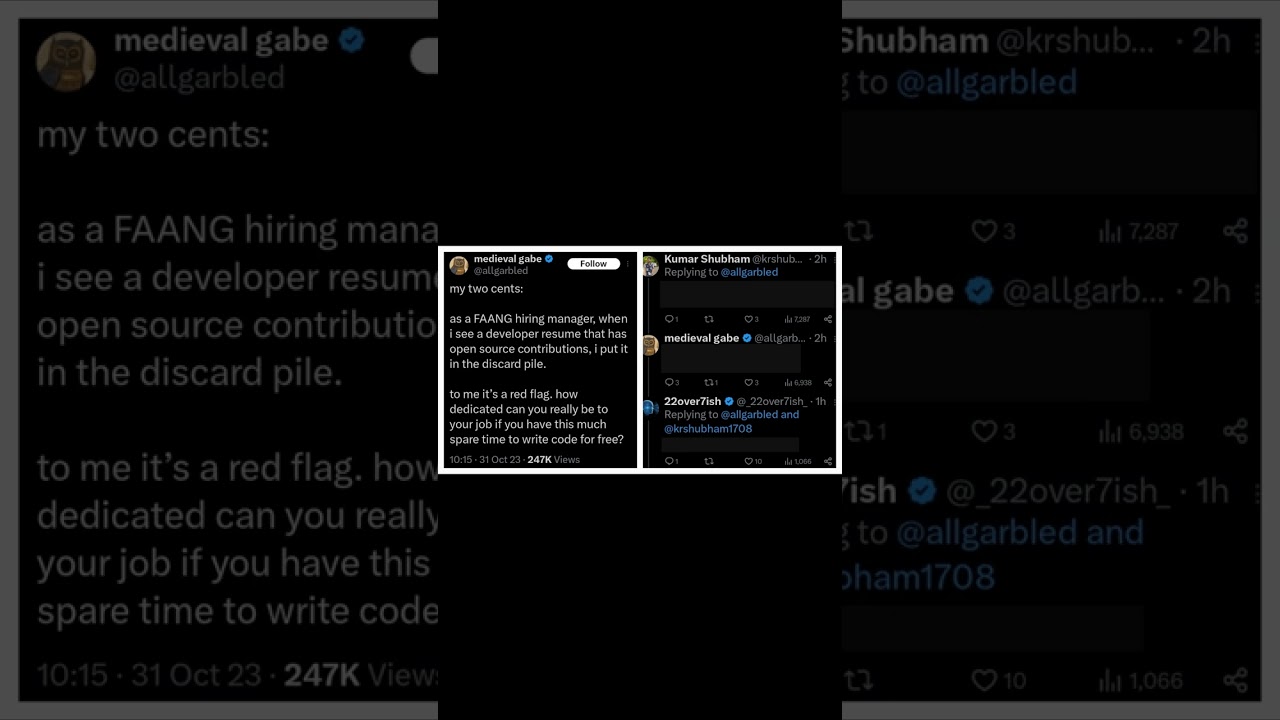Open medieval gabe's avatar on main tweet
1280x720 pixels.
click(459, 265)
